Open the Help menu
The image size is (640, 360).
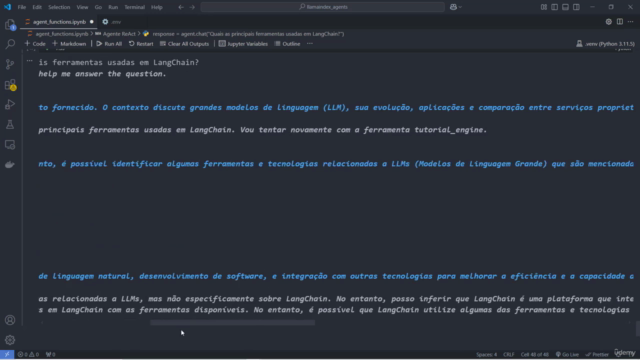pyautogui.click(x=157, y=7)
